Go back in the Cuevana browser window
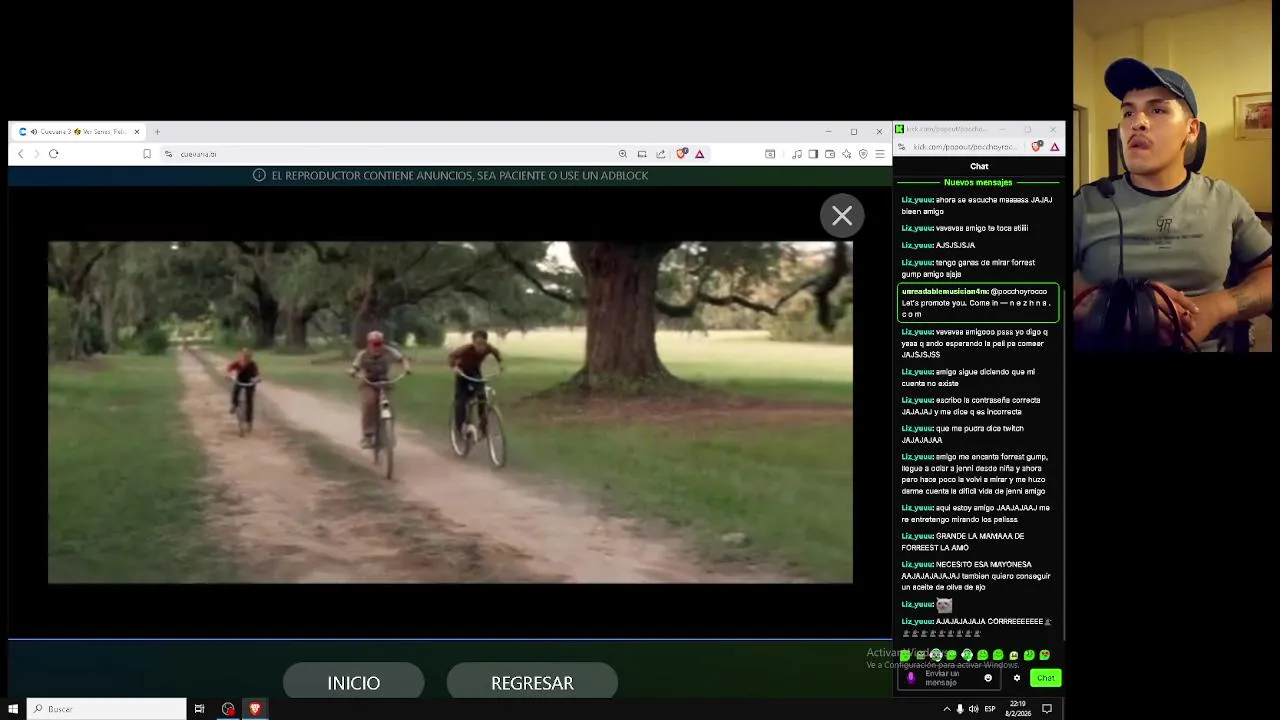The image size is (1280, 720). point(20,154)
